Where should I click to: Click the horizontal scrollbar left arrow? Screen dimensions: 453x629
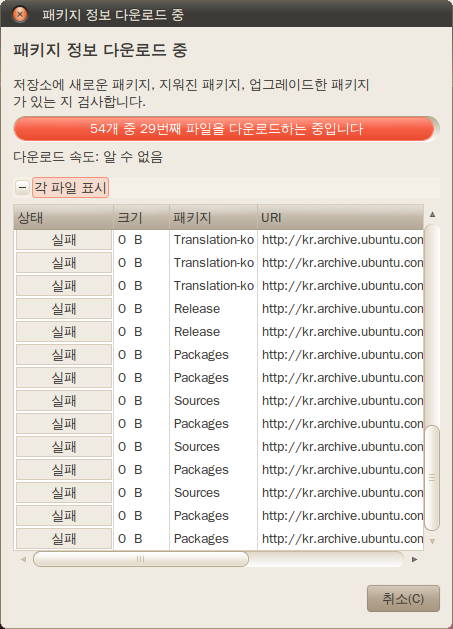click(23, 559)
